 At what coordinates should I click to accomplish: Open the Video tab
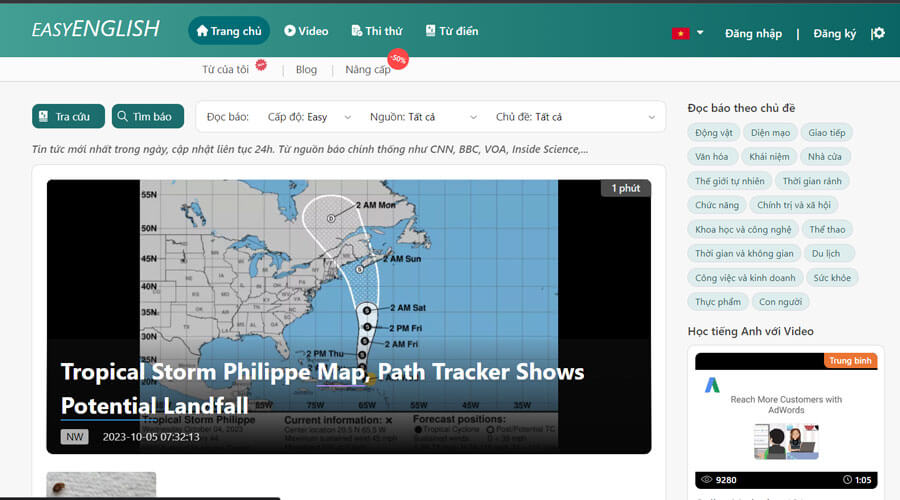(306, 31)
